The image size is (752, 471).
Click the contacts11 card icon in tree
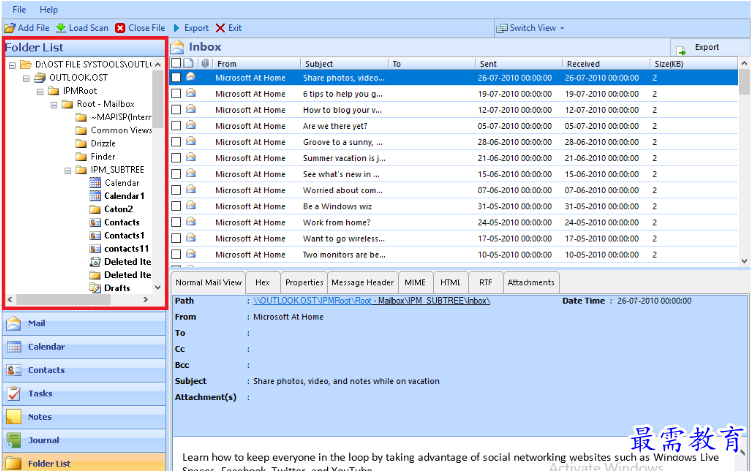click(95, 248)
